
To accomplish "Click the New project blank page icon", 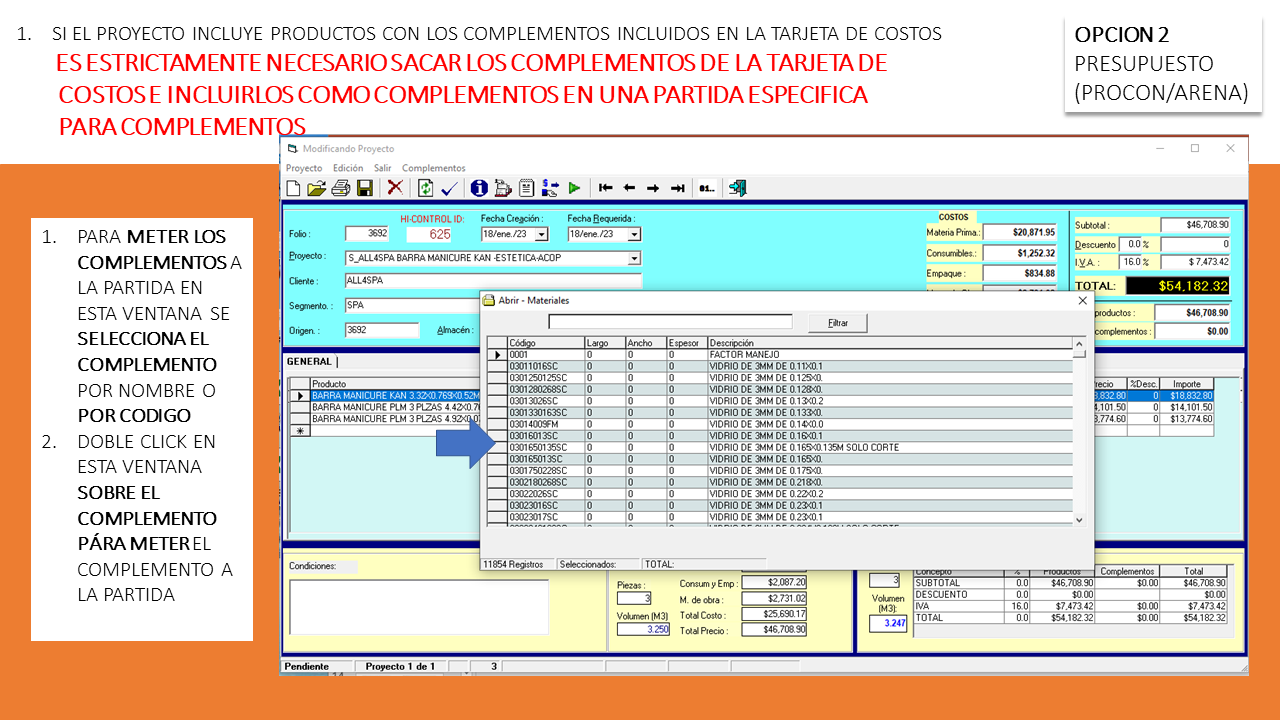I will (293, 188).
